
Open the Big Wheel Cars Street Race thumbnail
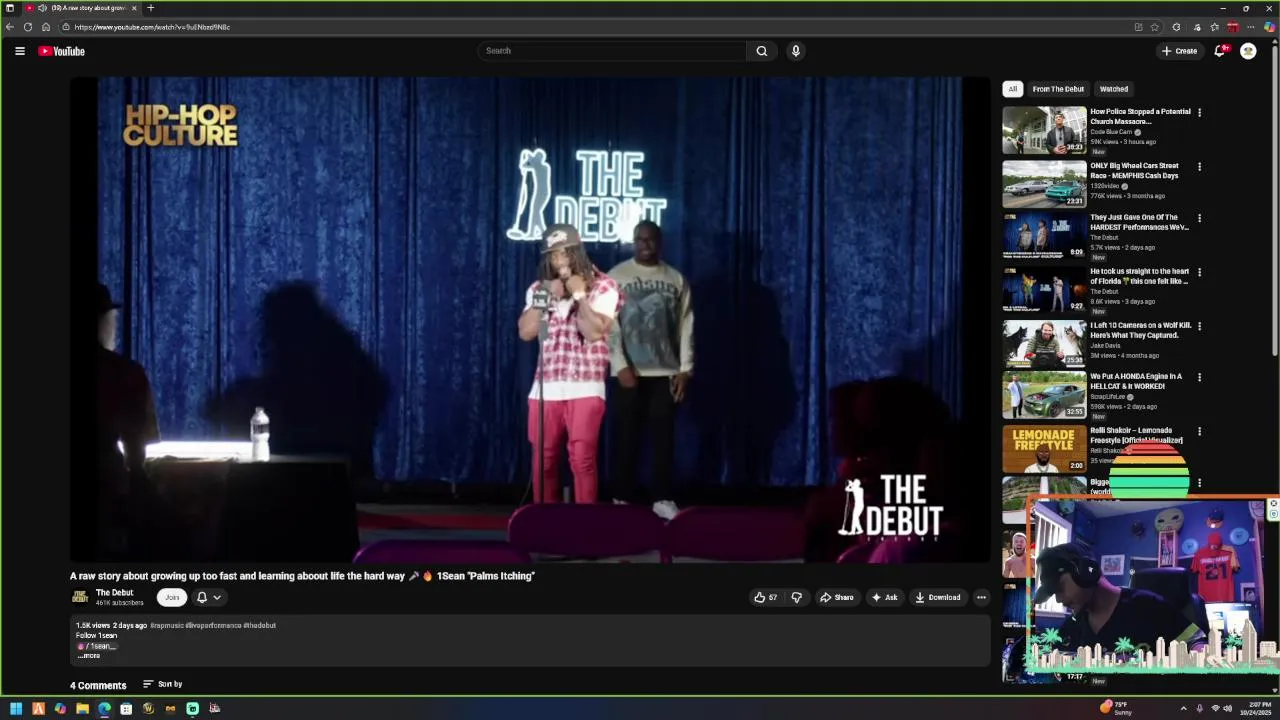(x=1044, y=184)
